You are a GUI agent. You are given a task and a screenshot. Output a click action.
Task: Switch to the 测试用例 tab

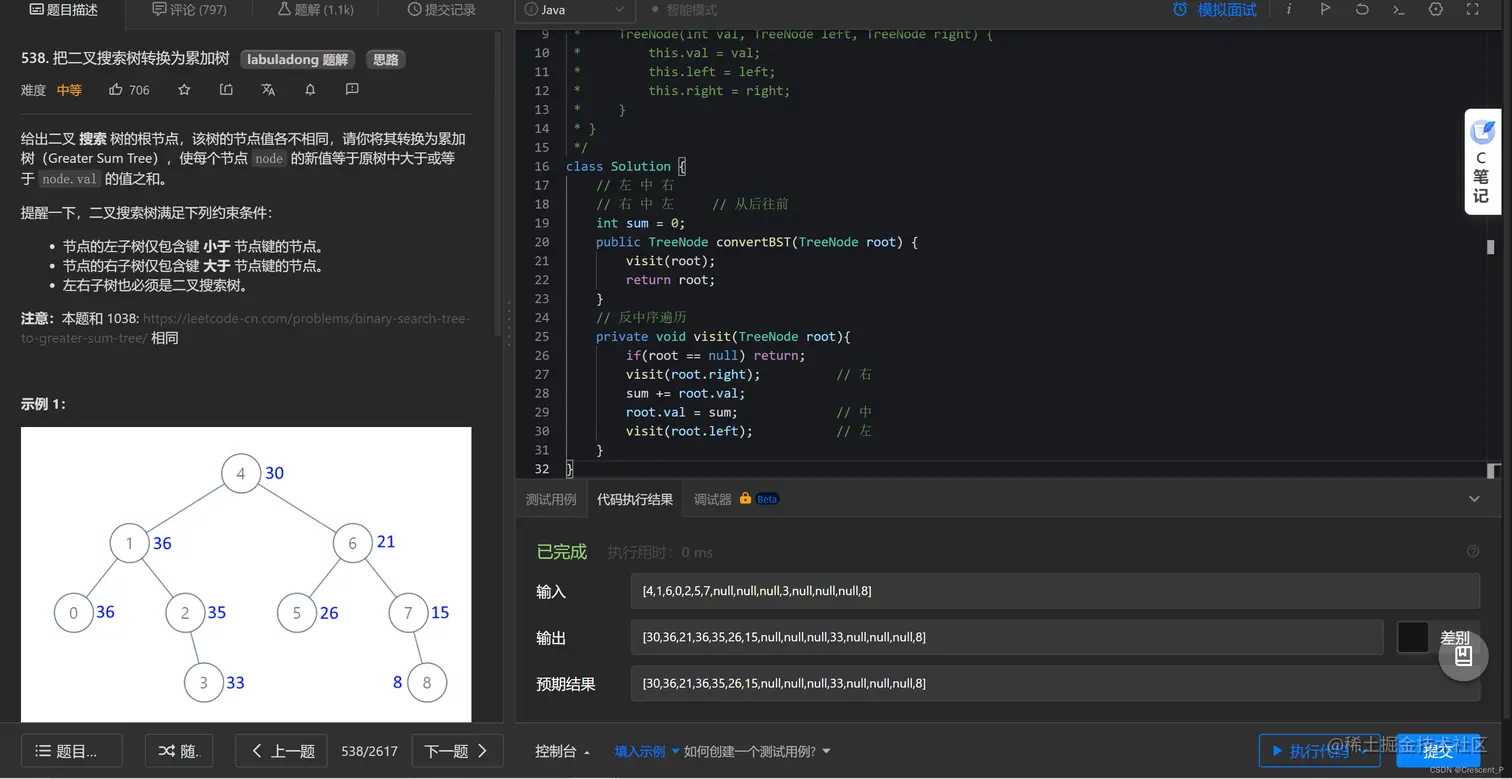551,499
